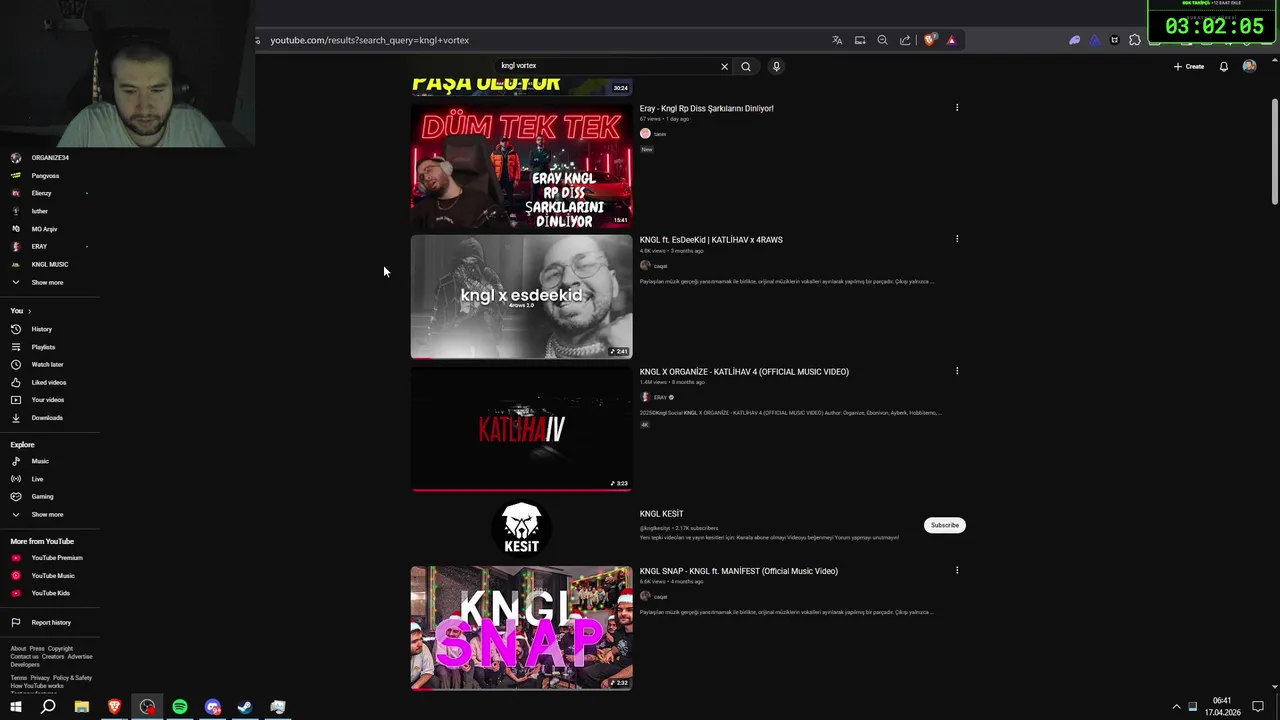Open Spotify from the taskbar
Image resolution: width=1280 pixels, height=720 pixels.
pyautogui.click(x=180, y=707)
